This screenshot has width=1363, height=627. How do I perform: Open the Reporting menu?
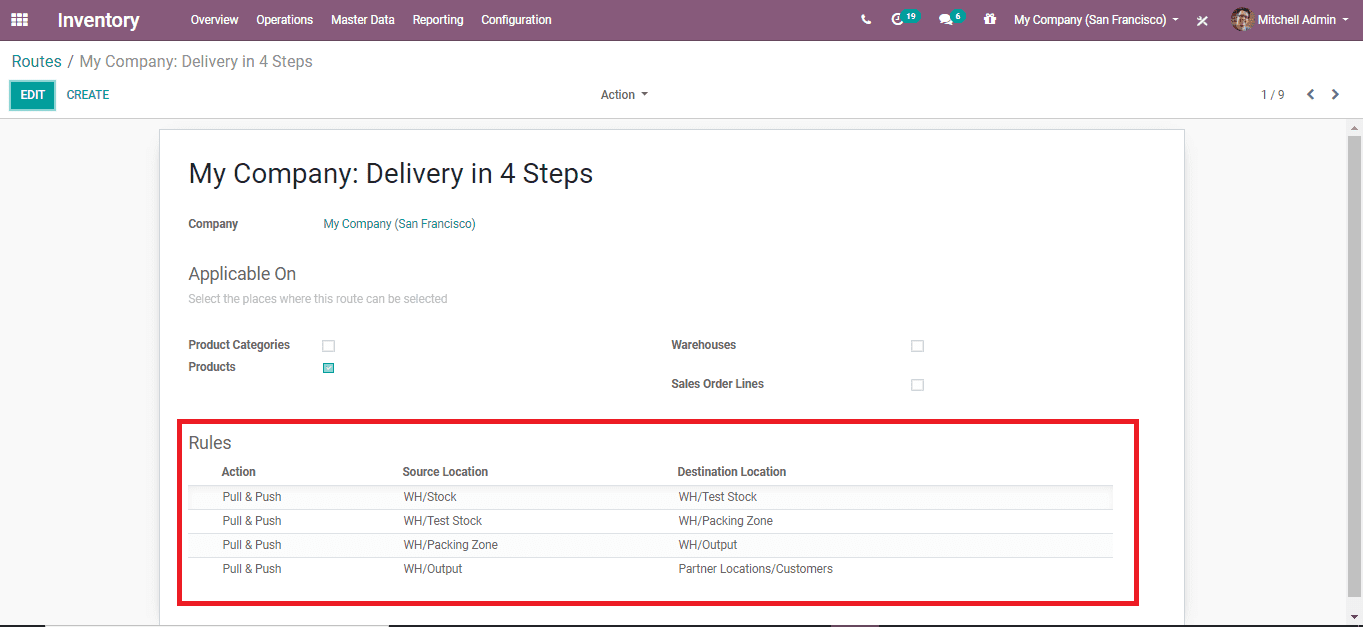tap(438, 20)
